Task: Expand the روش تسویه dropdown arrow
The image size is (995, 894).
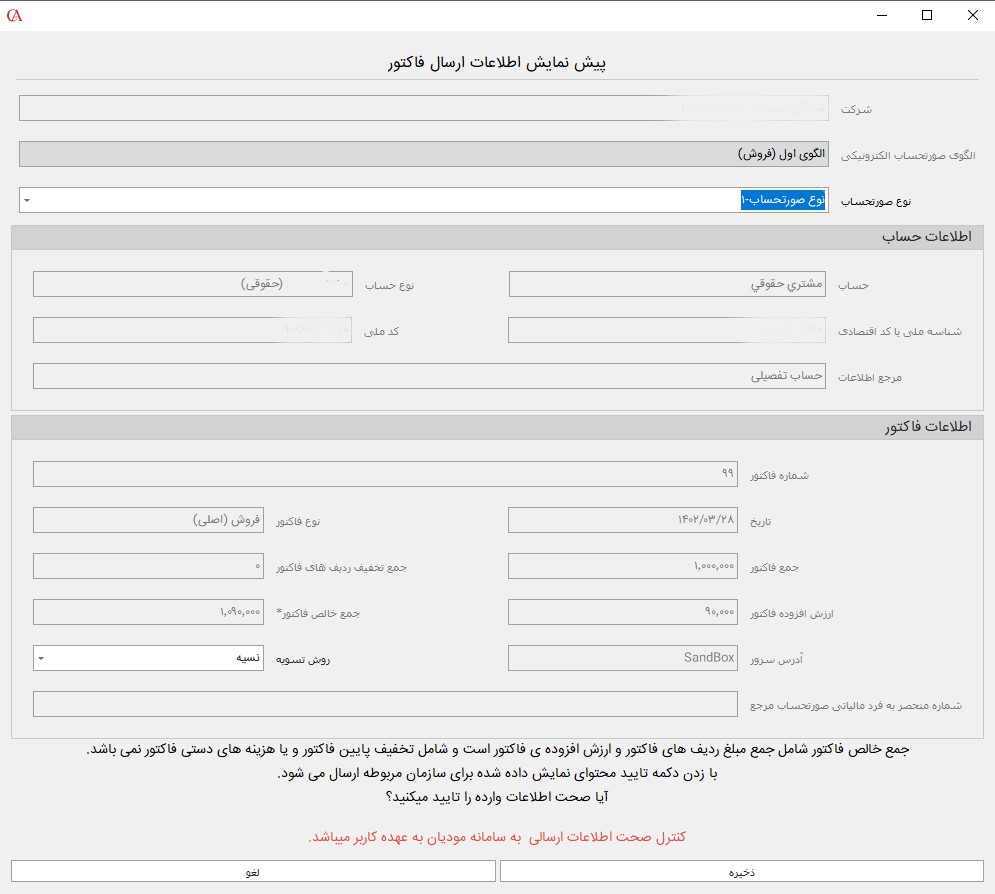Action: pos(41,658)
